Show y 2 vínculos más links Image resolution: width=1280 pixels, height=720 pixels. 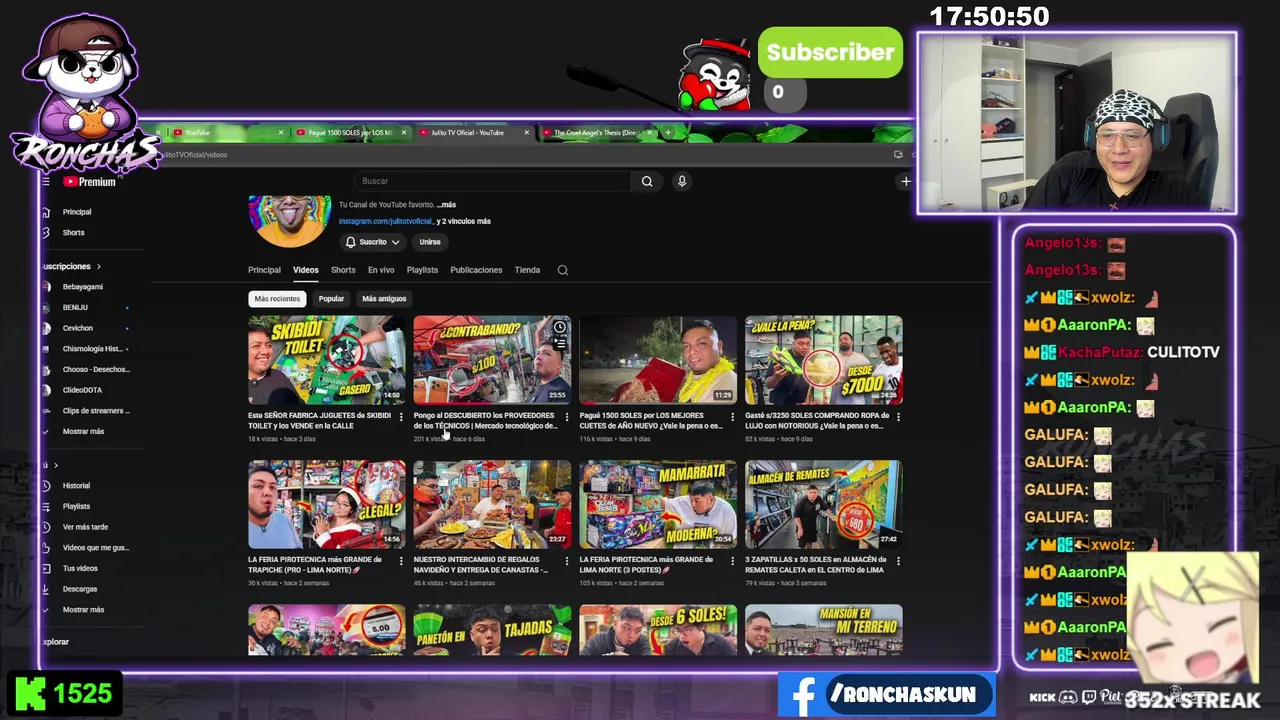pyautogui.click(x=465, y=221)
